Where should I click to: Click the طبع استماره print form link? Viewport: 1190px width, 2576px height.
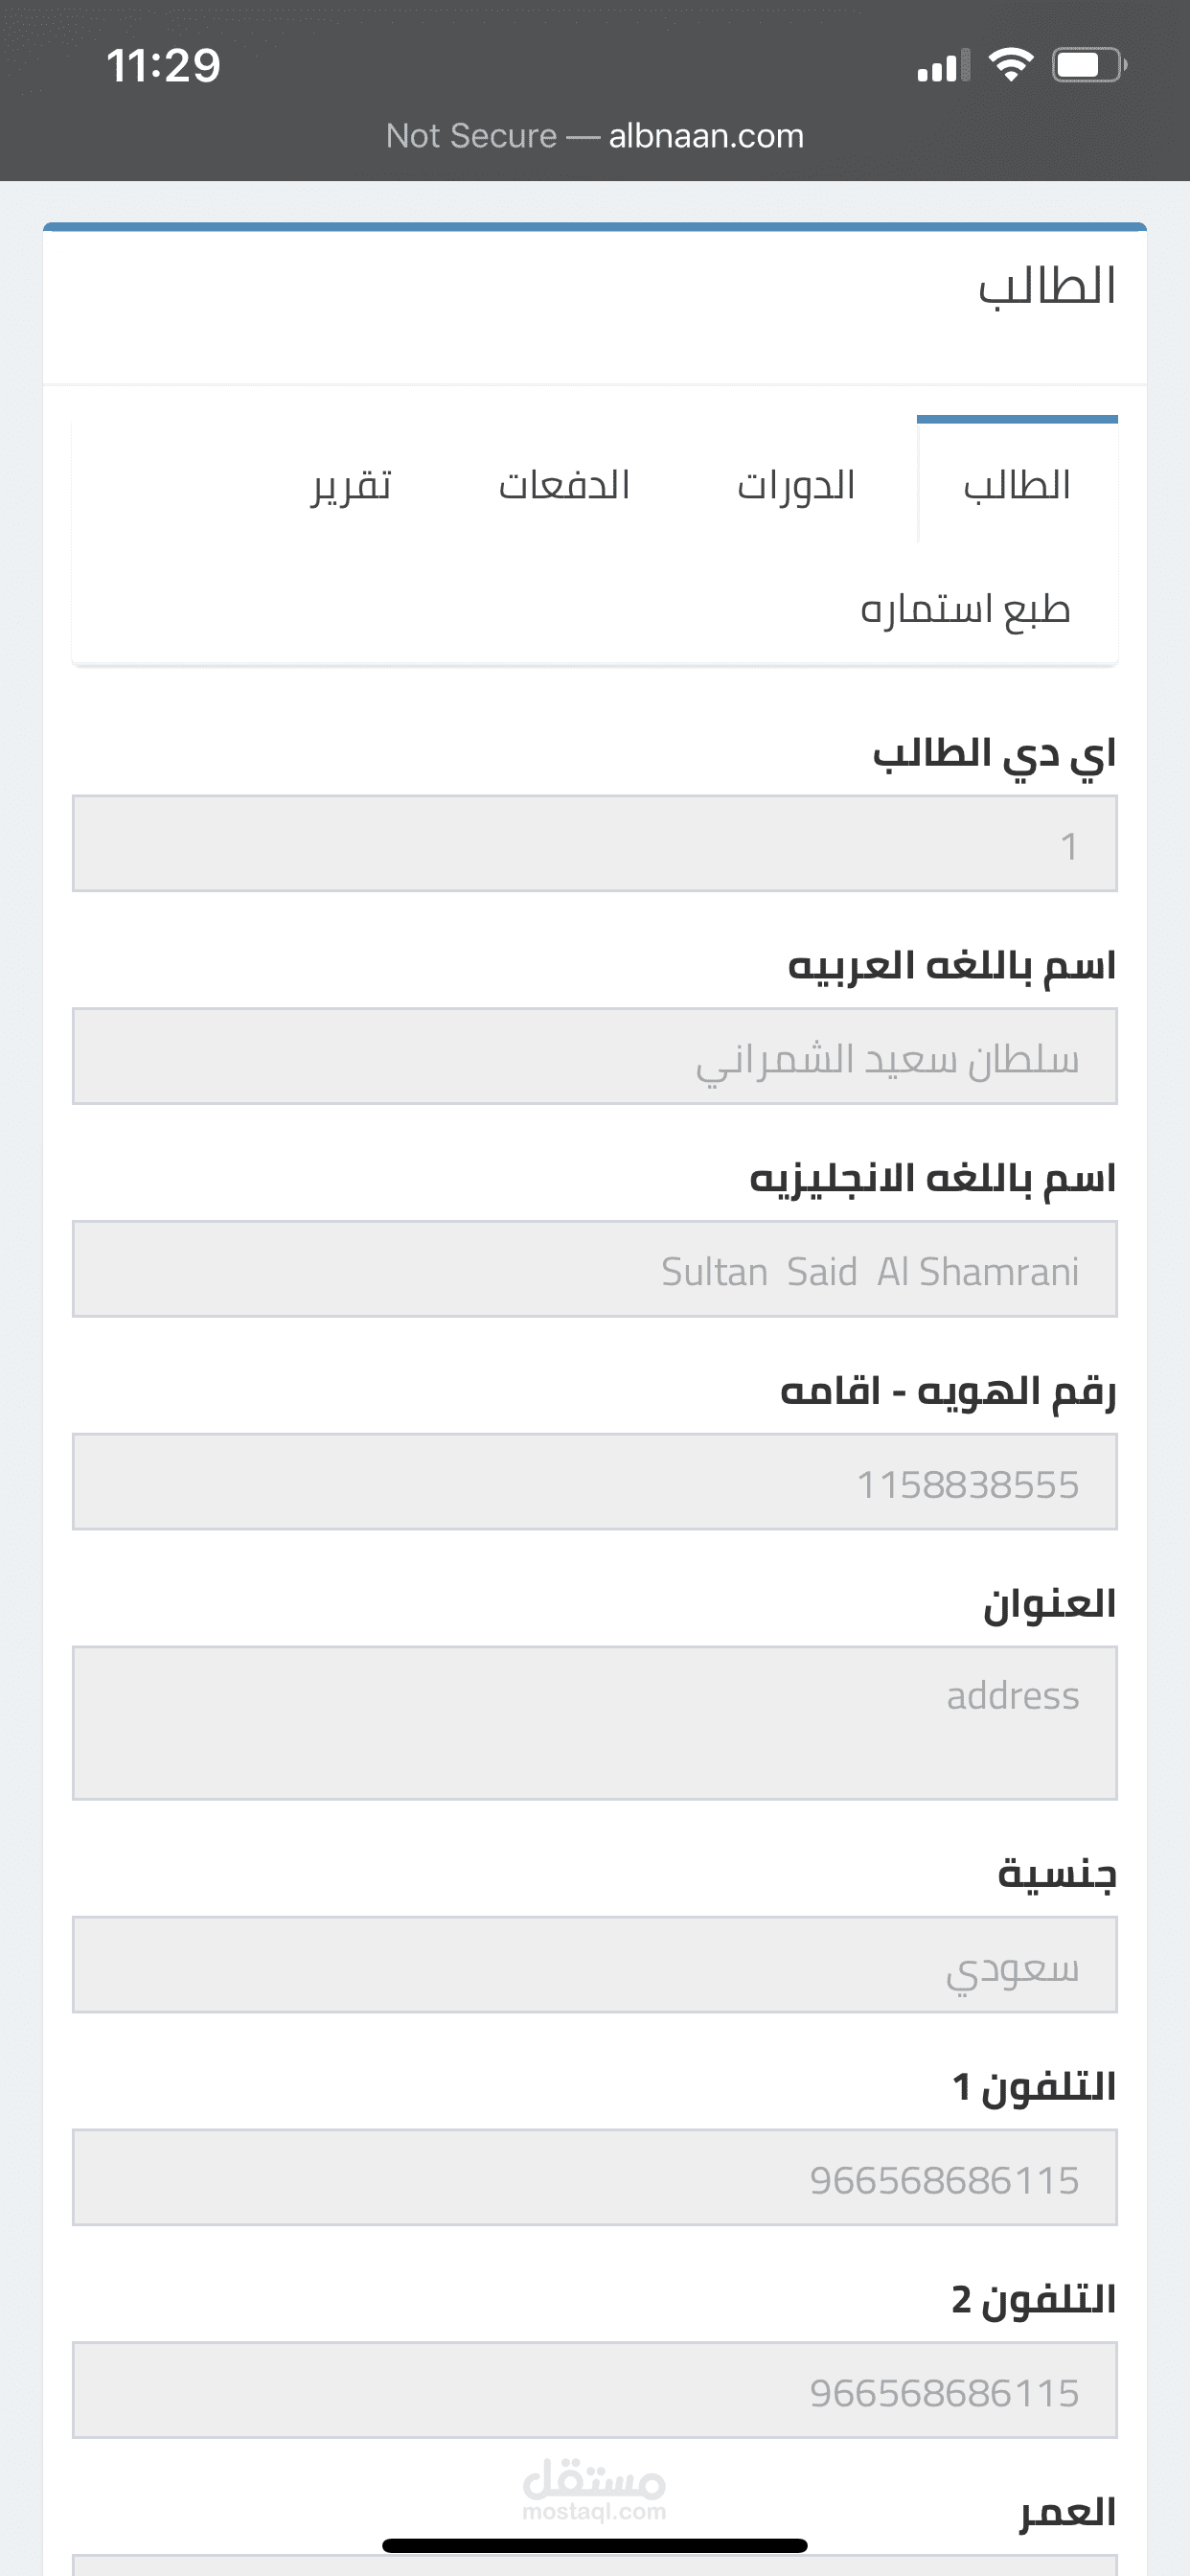(965, 609)
